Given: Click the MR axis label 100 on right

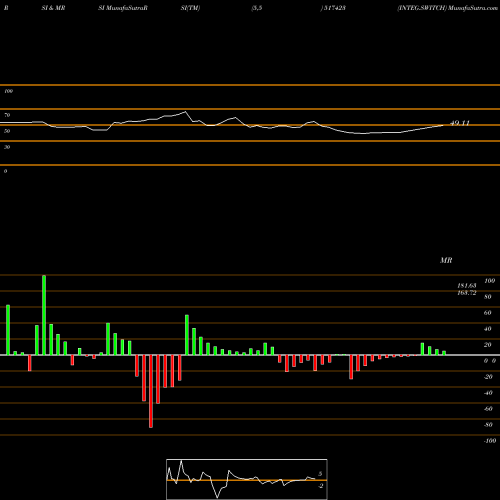Looking at the screenshot, I should coord(489,281).
